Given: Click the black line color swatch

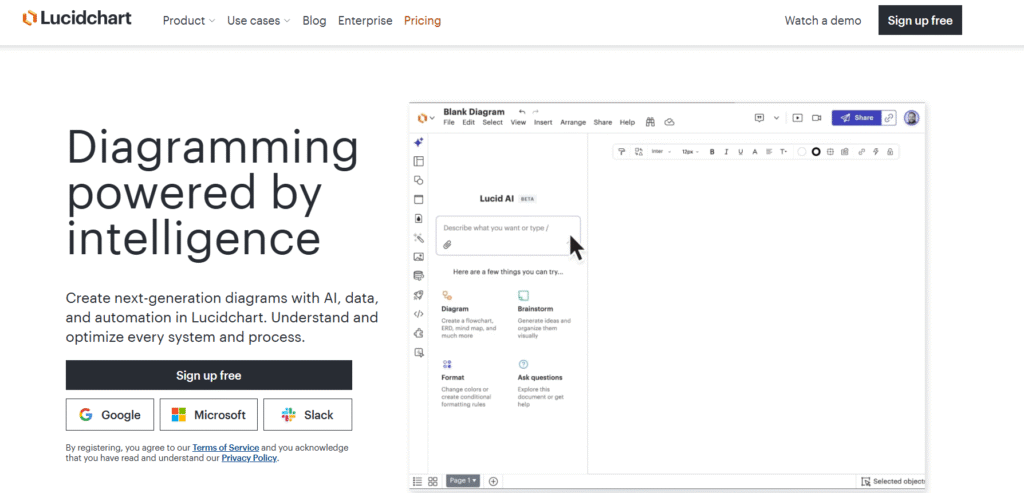Looking at the screenshot, I should (816, 152).
